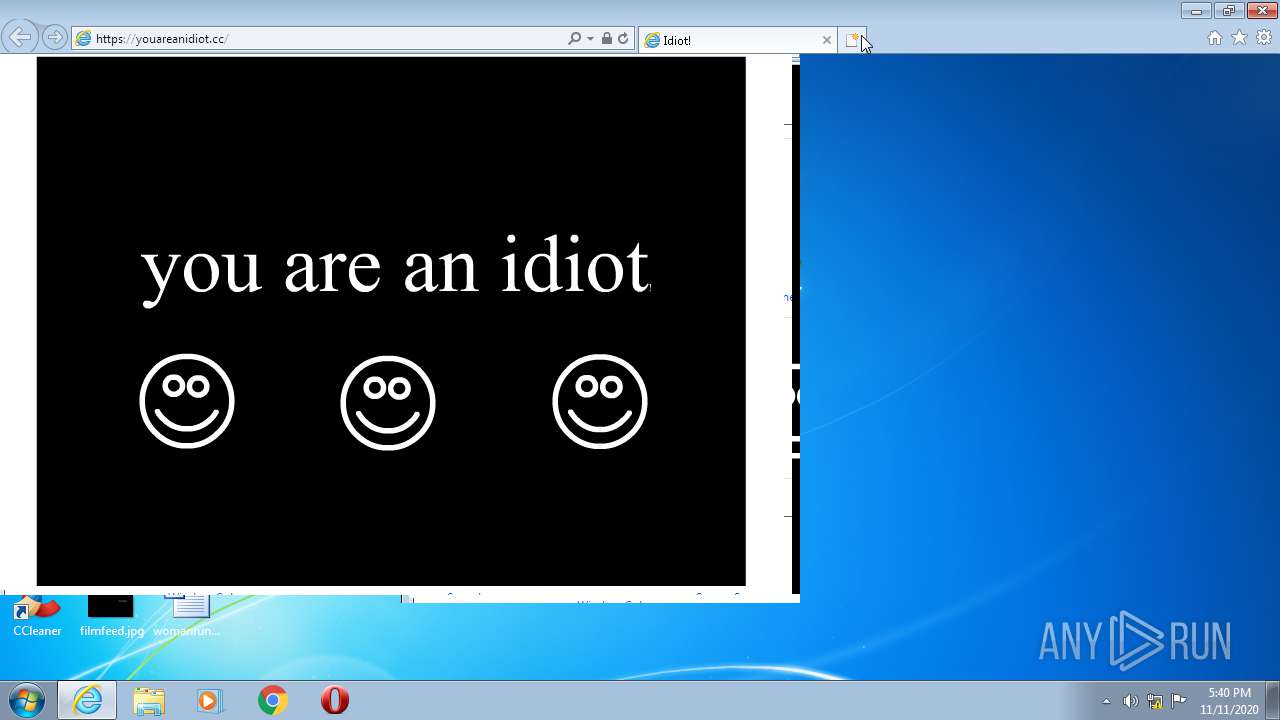
Task: Open the volume speaker icon
Action: coord(1130,701)
